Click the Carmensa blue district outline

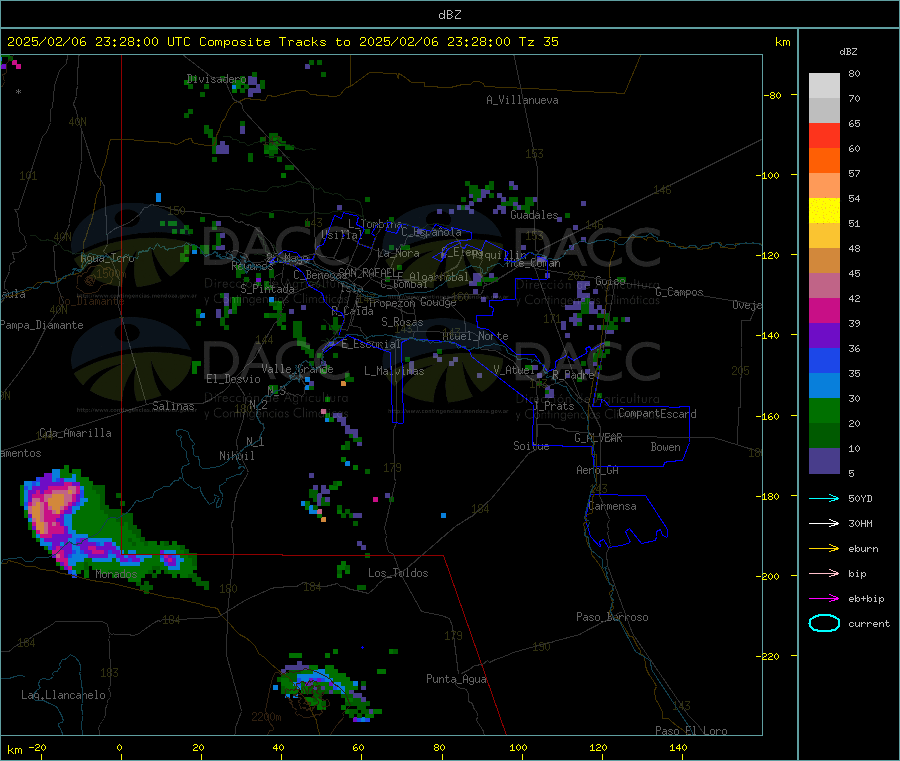[x=626, y=519]
